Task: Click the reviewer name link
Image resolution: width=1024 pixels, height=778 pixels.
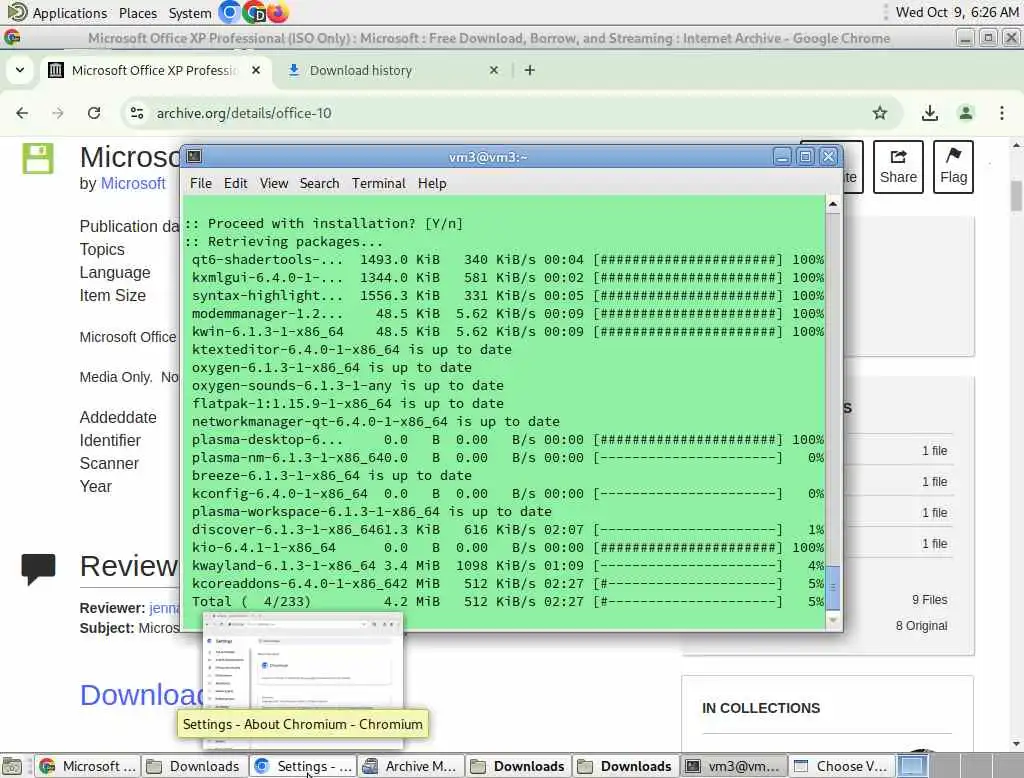Action: 164,608
